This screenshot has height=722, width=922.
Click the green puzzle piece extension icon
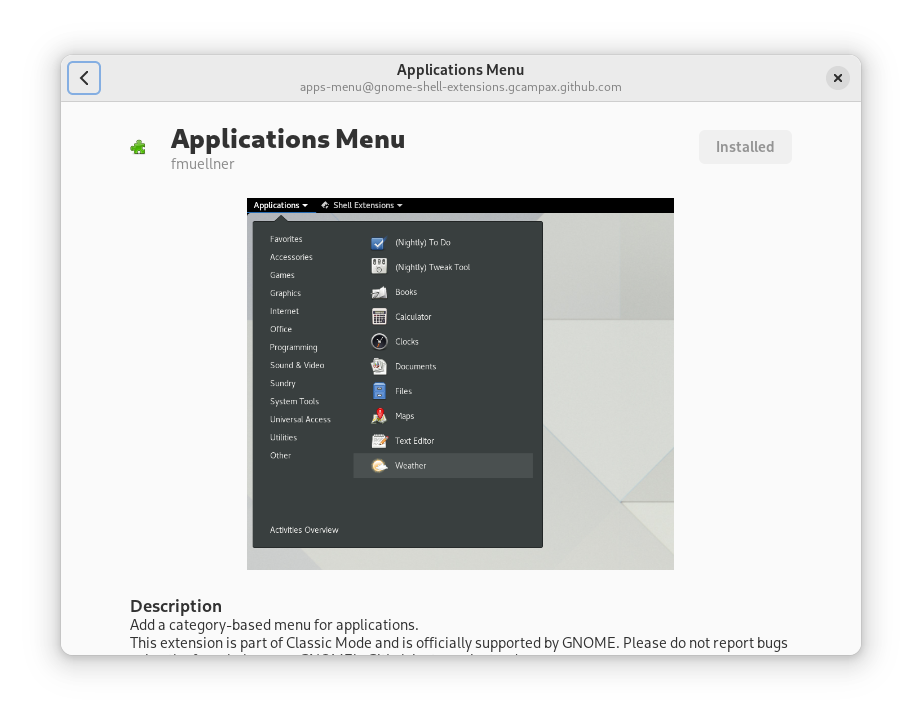[x=139, y=148]
